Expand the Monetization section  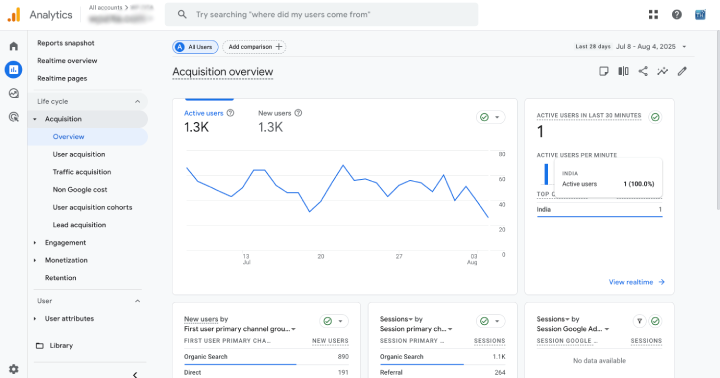[35, 260]
